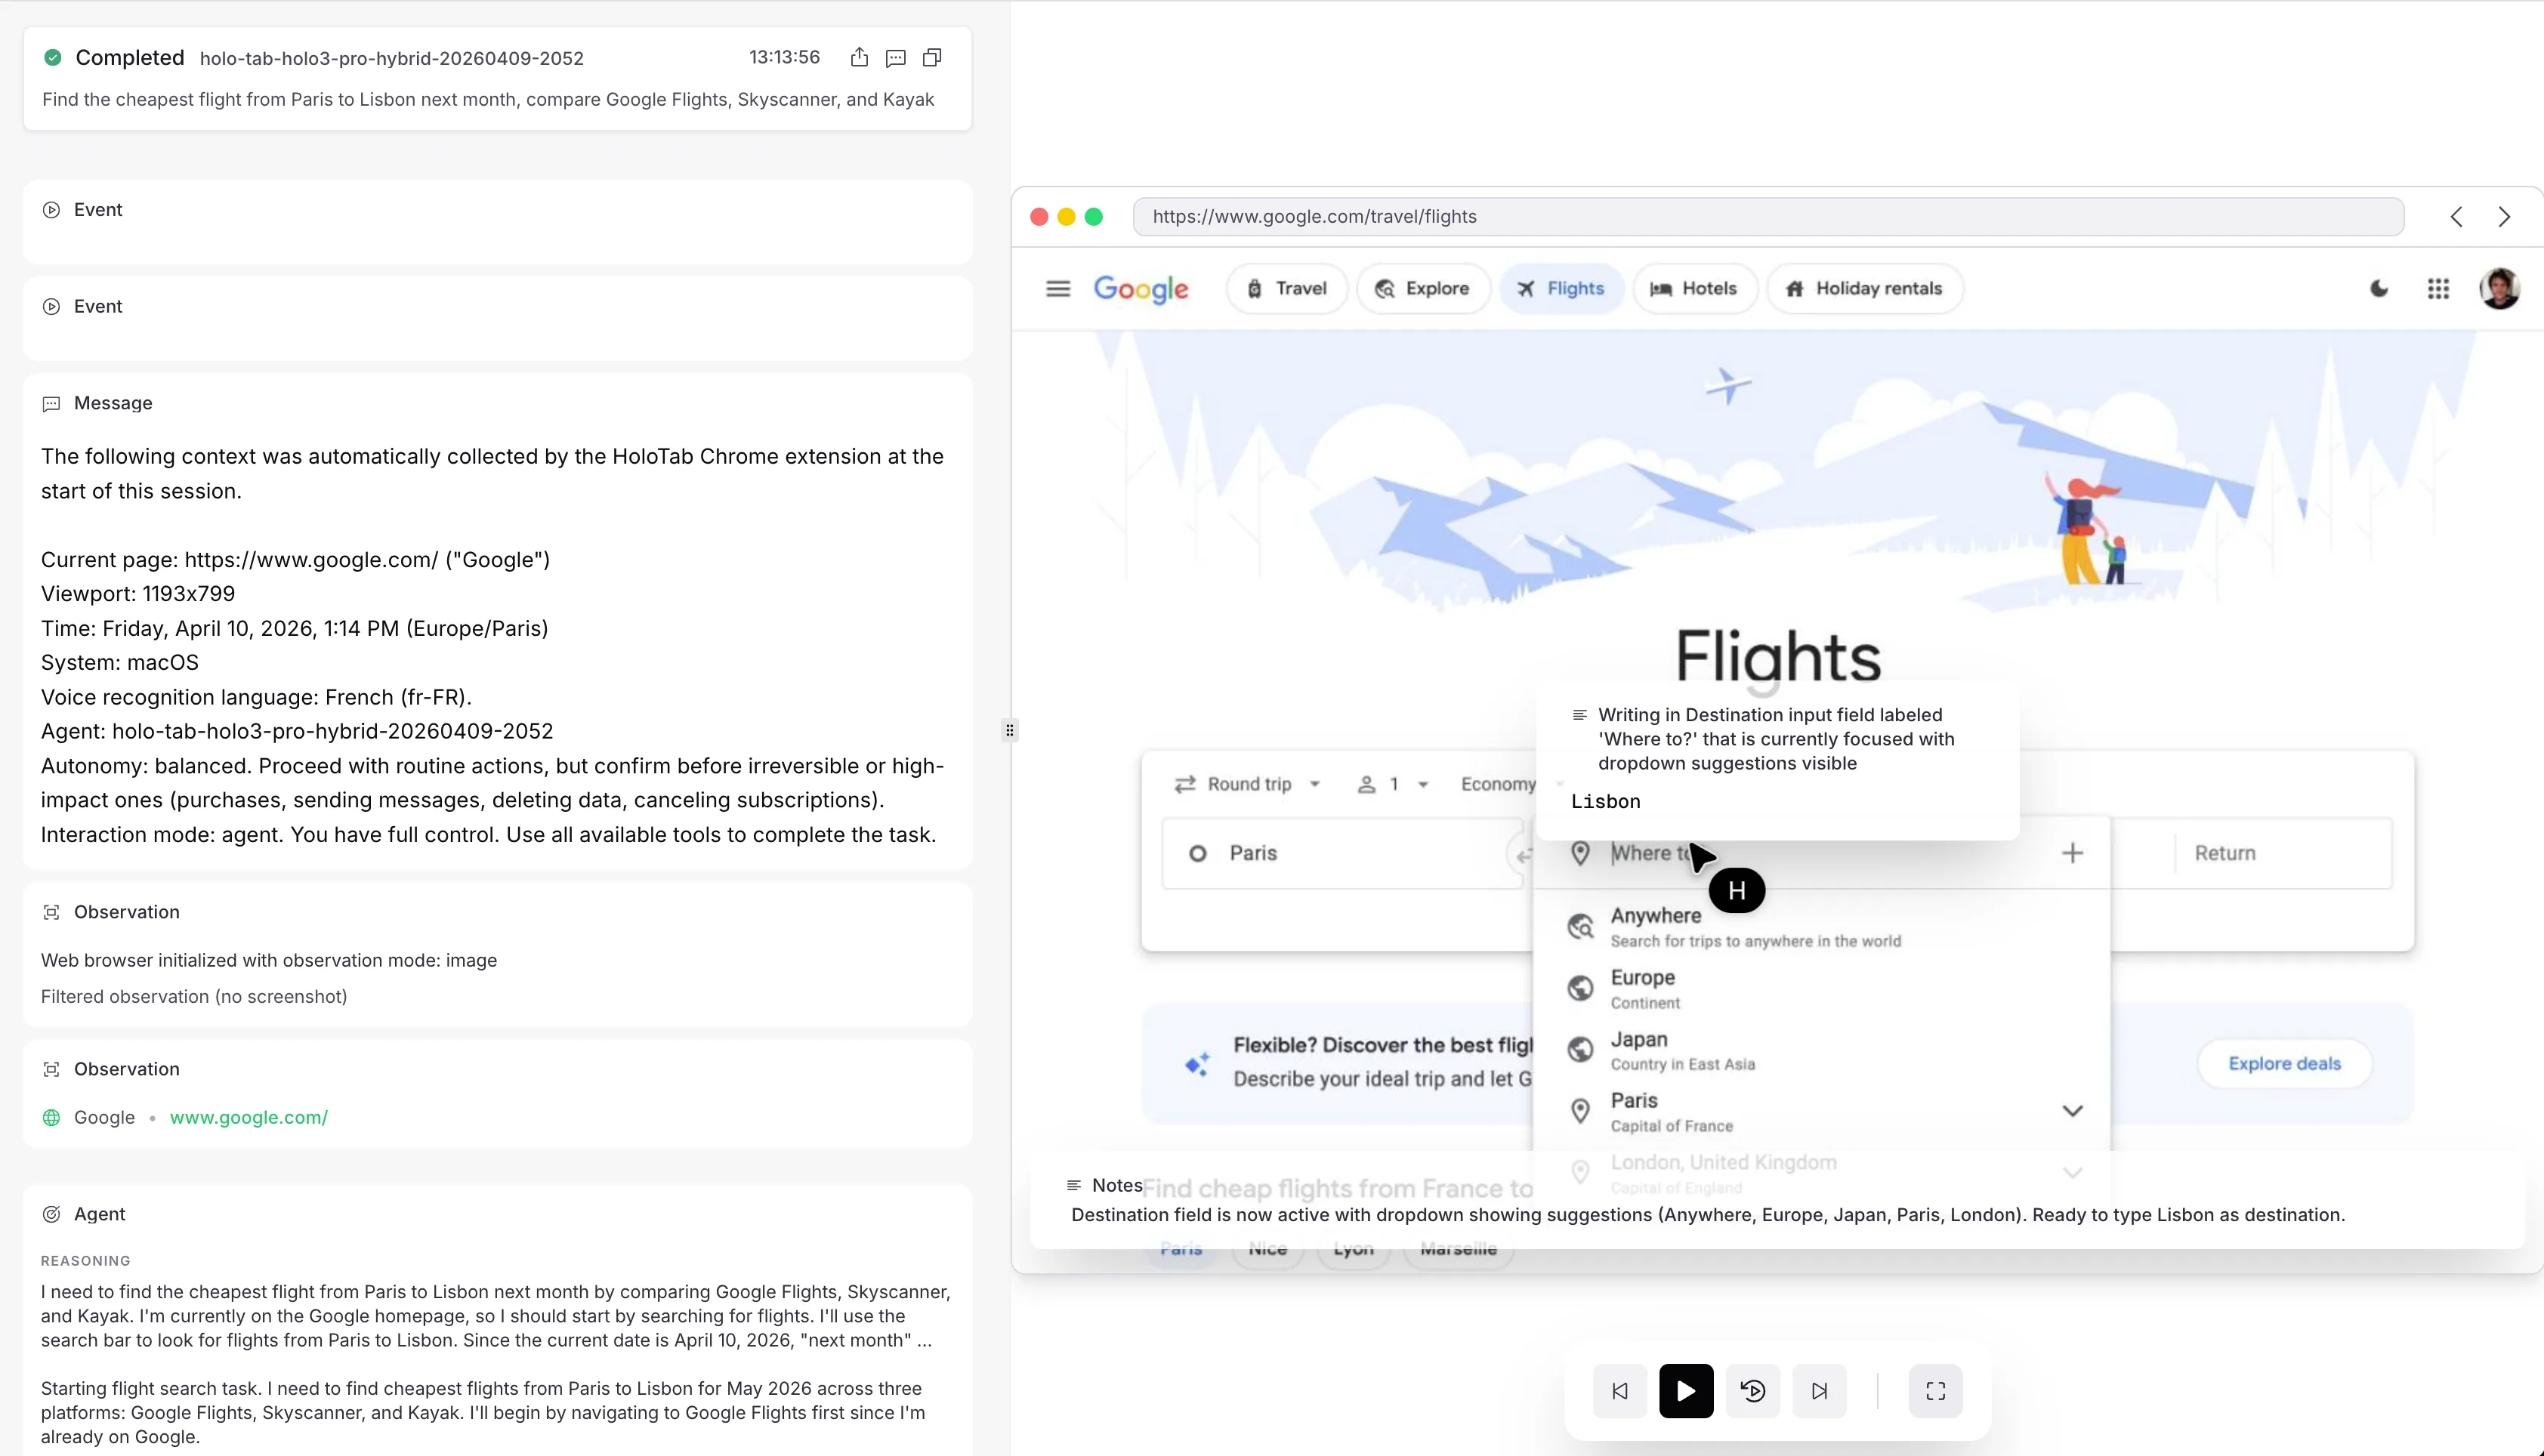Click the 13:13:56 timestamp
This screenshot has height=1456, width=2544.
[x=785, y=58]
